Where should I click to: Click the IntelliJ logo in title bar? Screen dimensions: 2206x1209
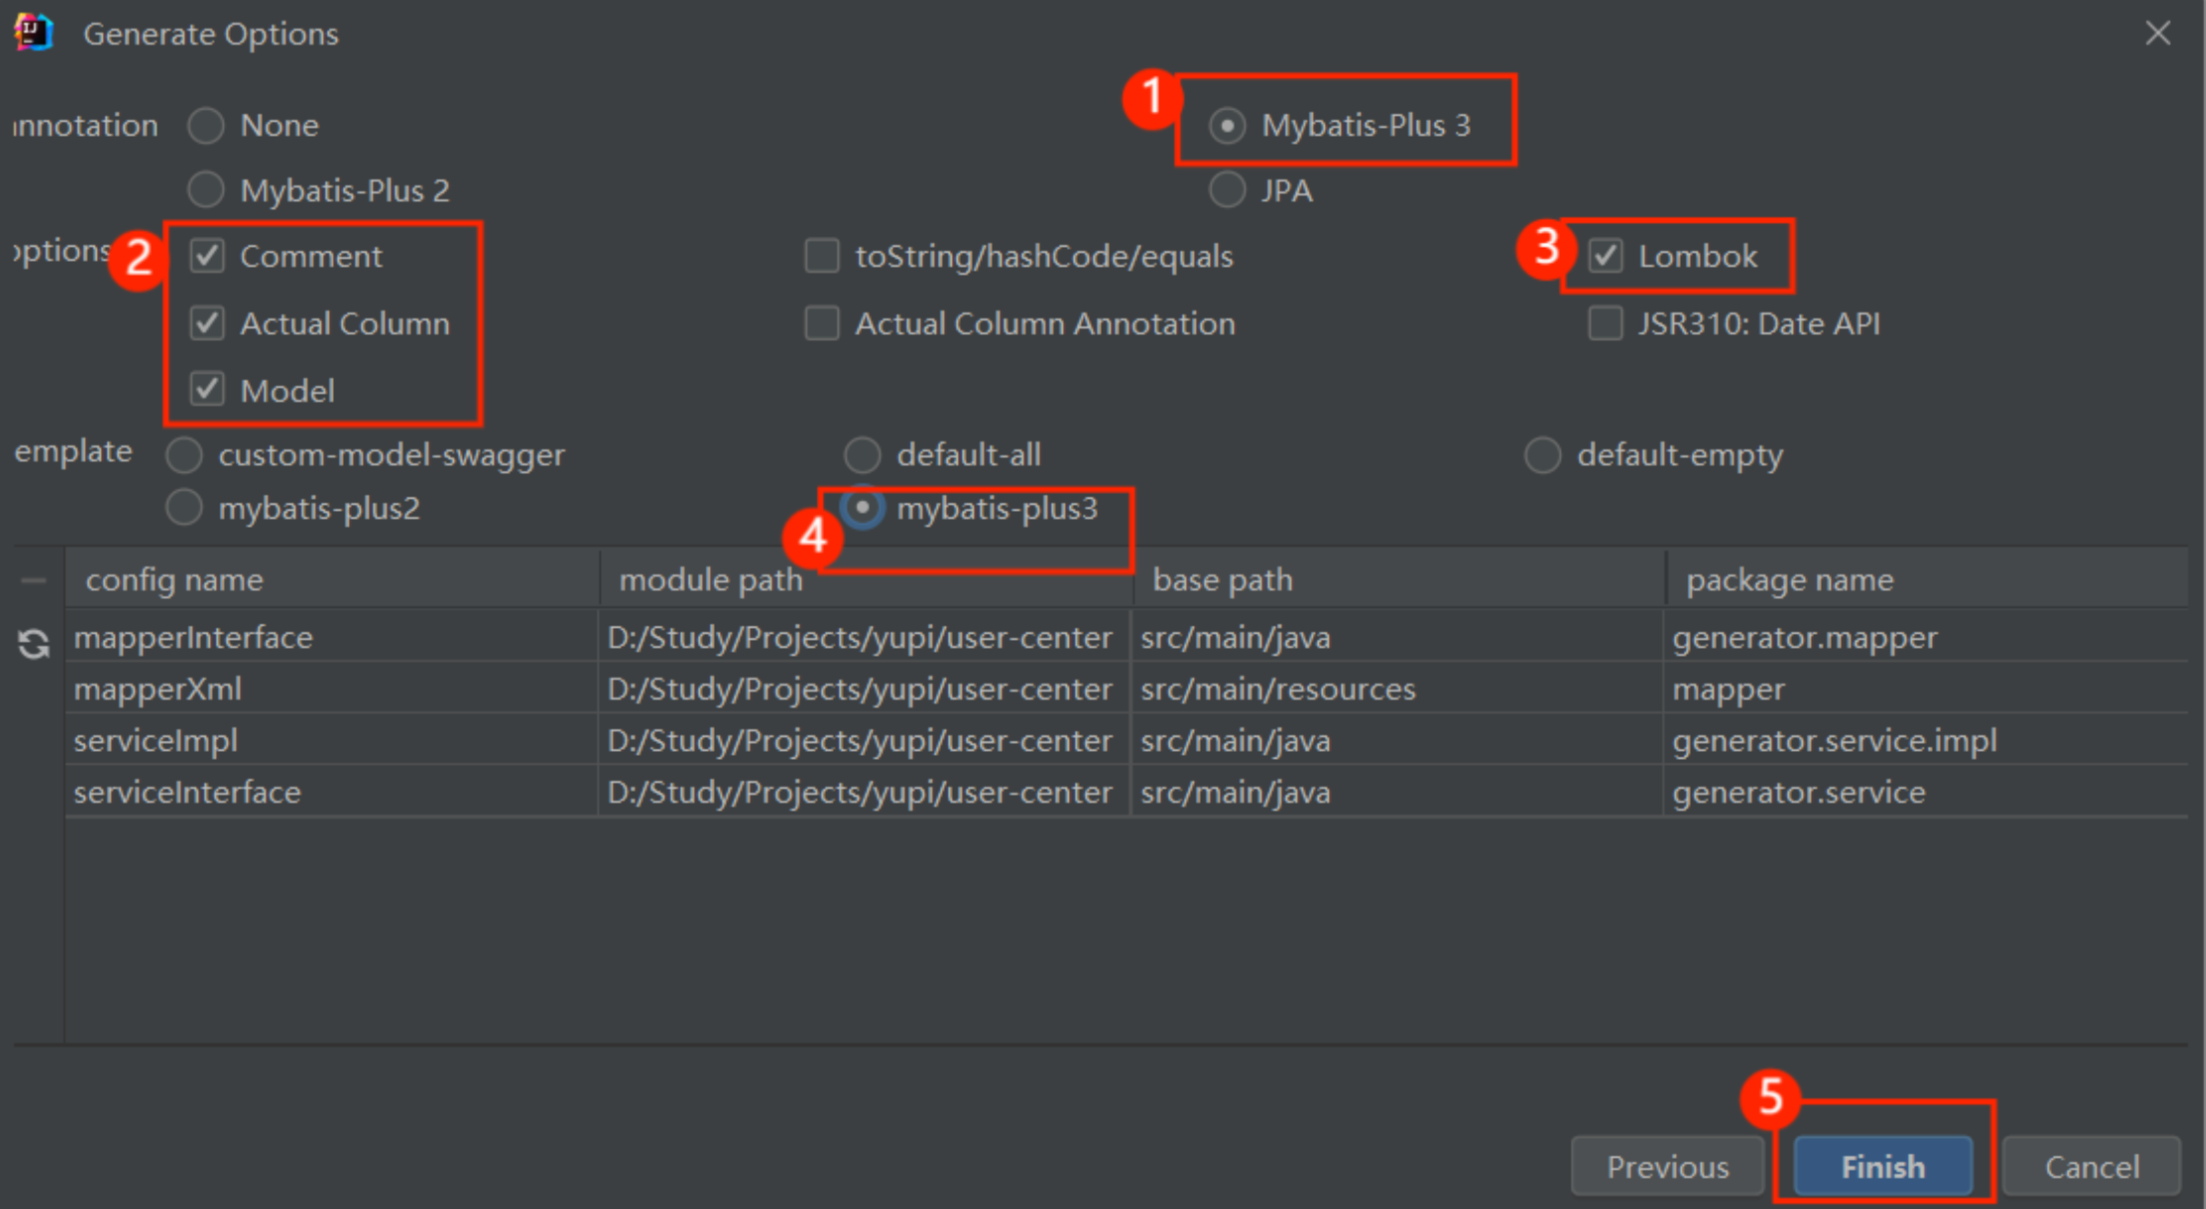[x=34, y=33]
